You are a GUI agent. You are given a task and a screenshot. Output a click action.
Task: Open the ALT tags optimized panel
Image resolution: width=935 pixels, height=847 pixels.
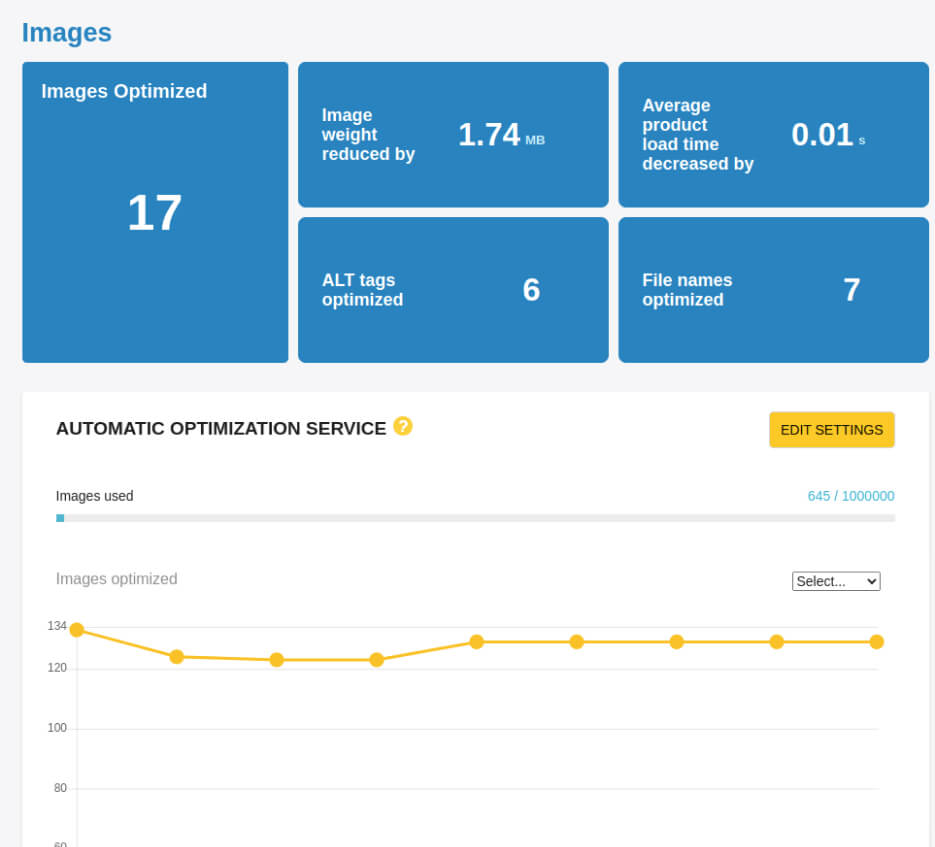point(452,289)
